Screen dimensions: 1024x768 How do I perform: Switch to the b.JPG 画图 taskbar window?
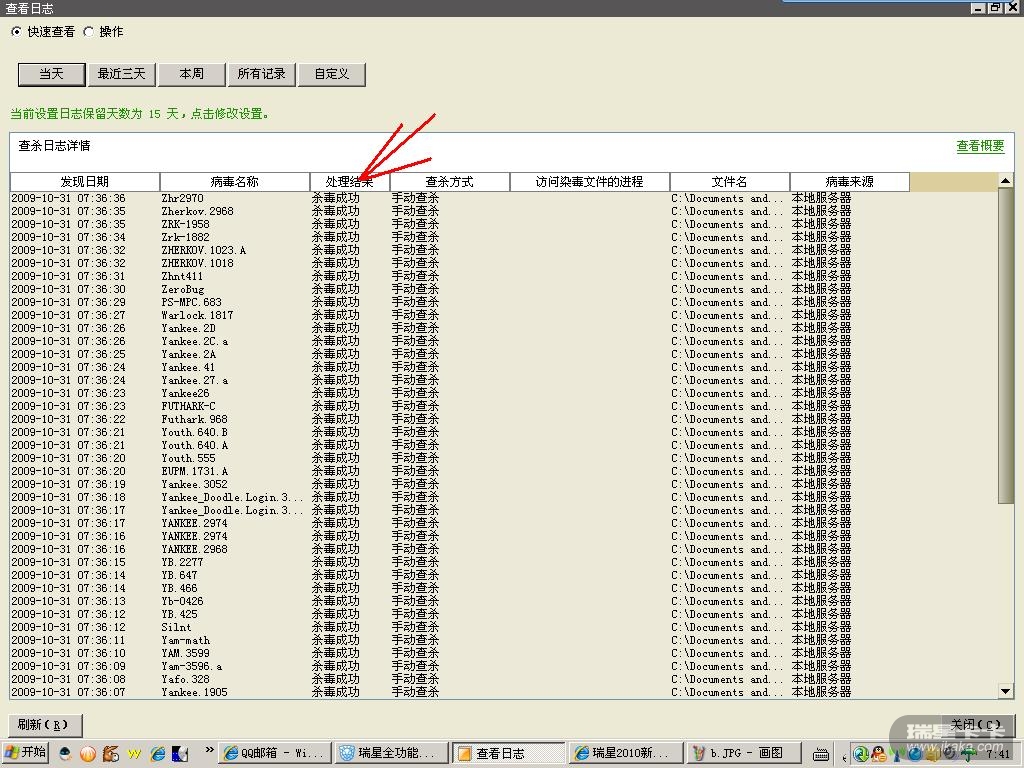click(x=744, y=753)
